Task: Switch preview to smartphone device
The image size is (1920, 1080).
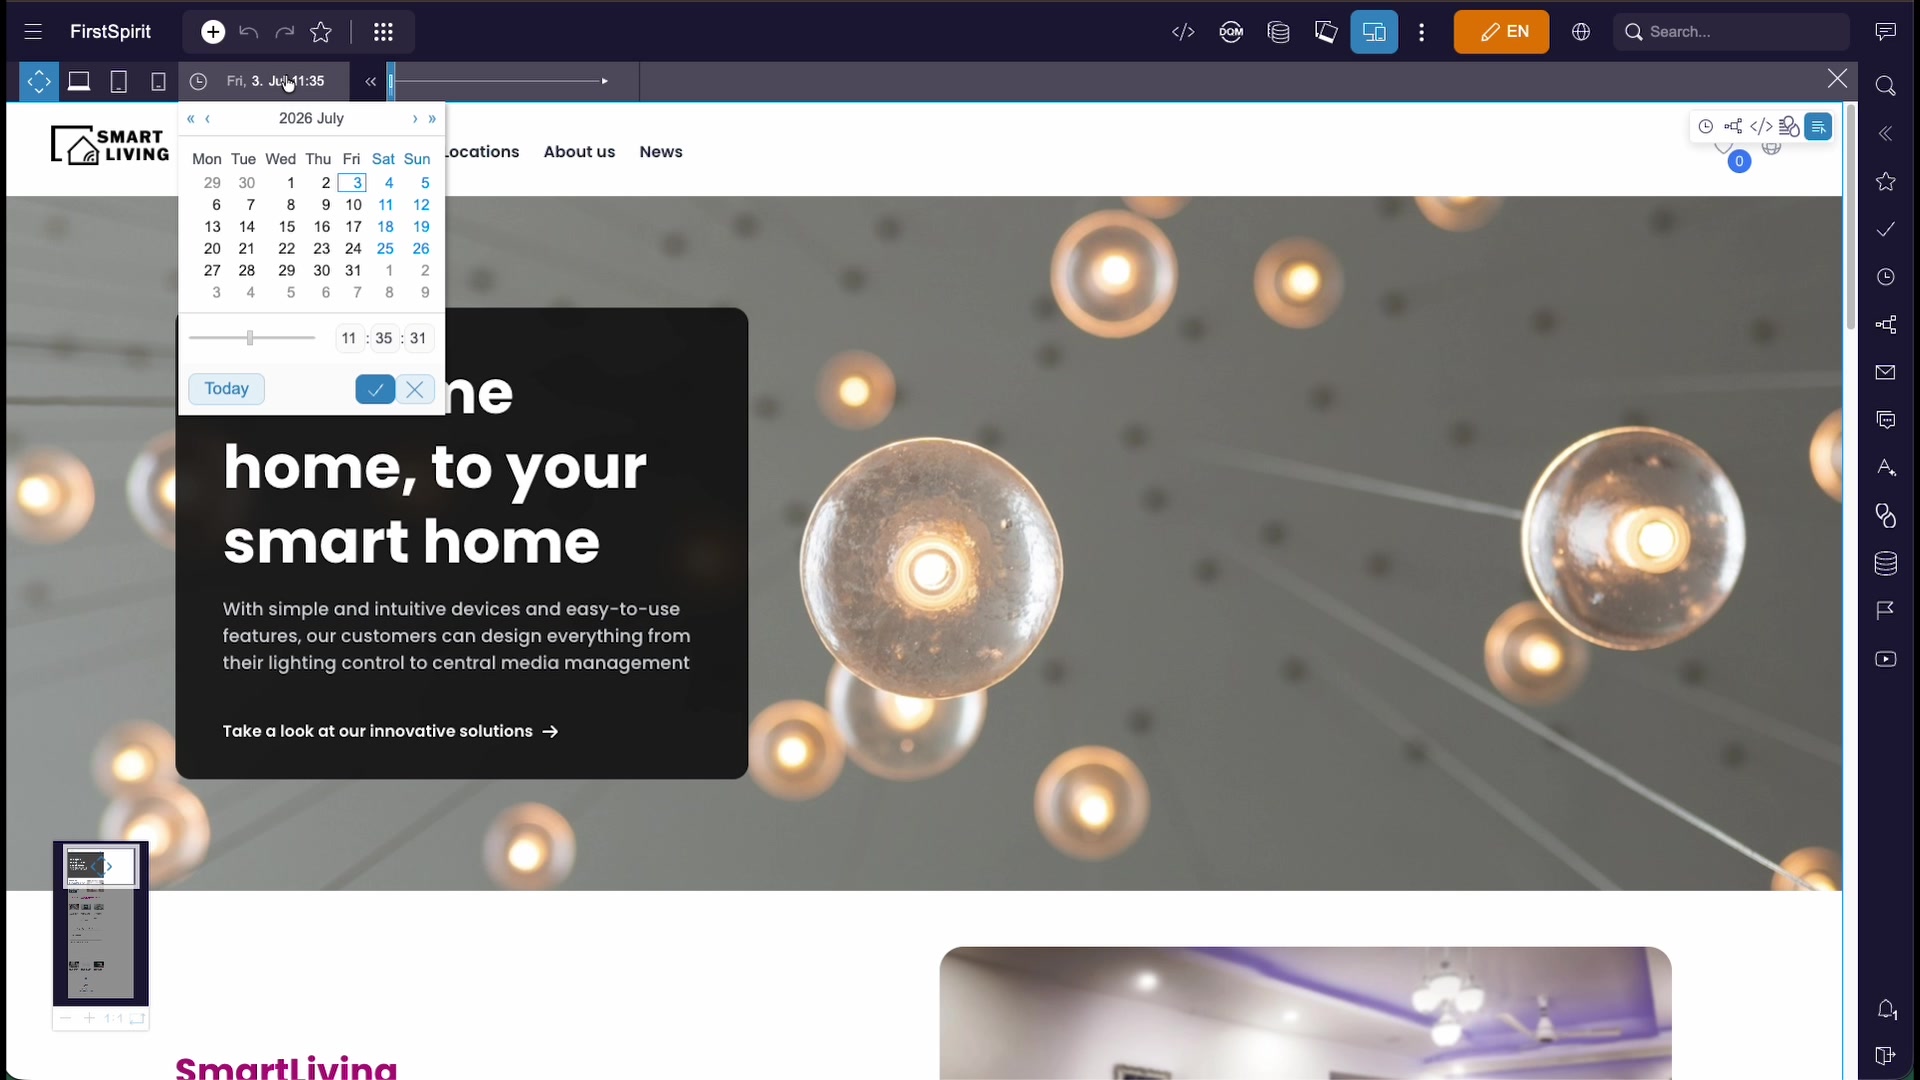Action: [158, 81]
